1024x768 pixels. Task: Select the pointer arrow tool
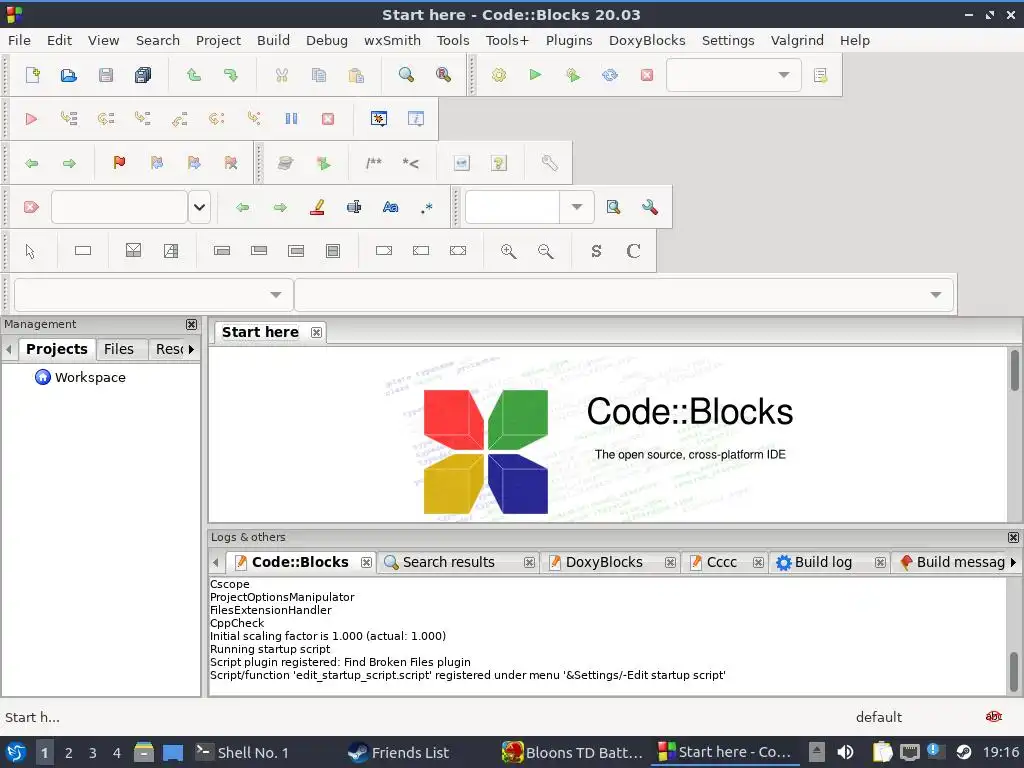[x=30, y=251]
